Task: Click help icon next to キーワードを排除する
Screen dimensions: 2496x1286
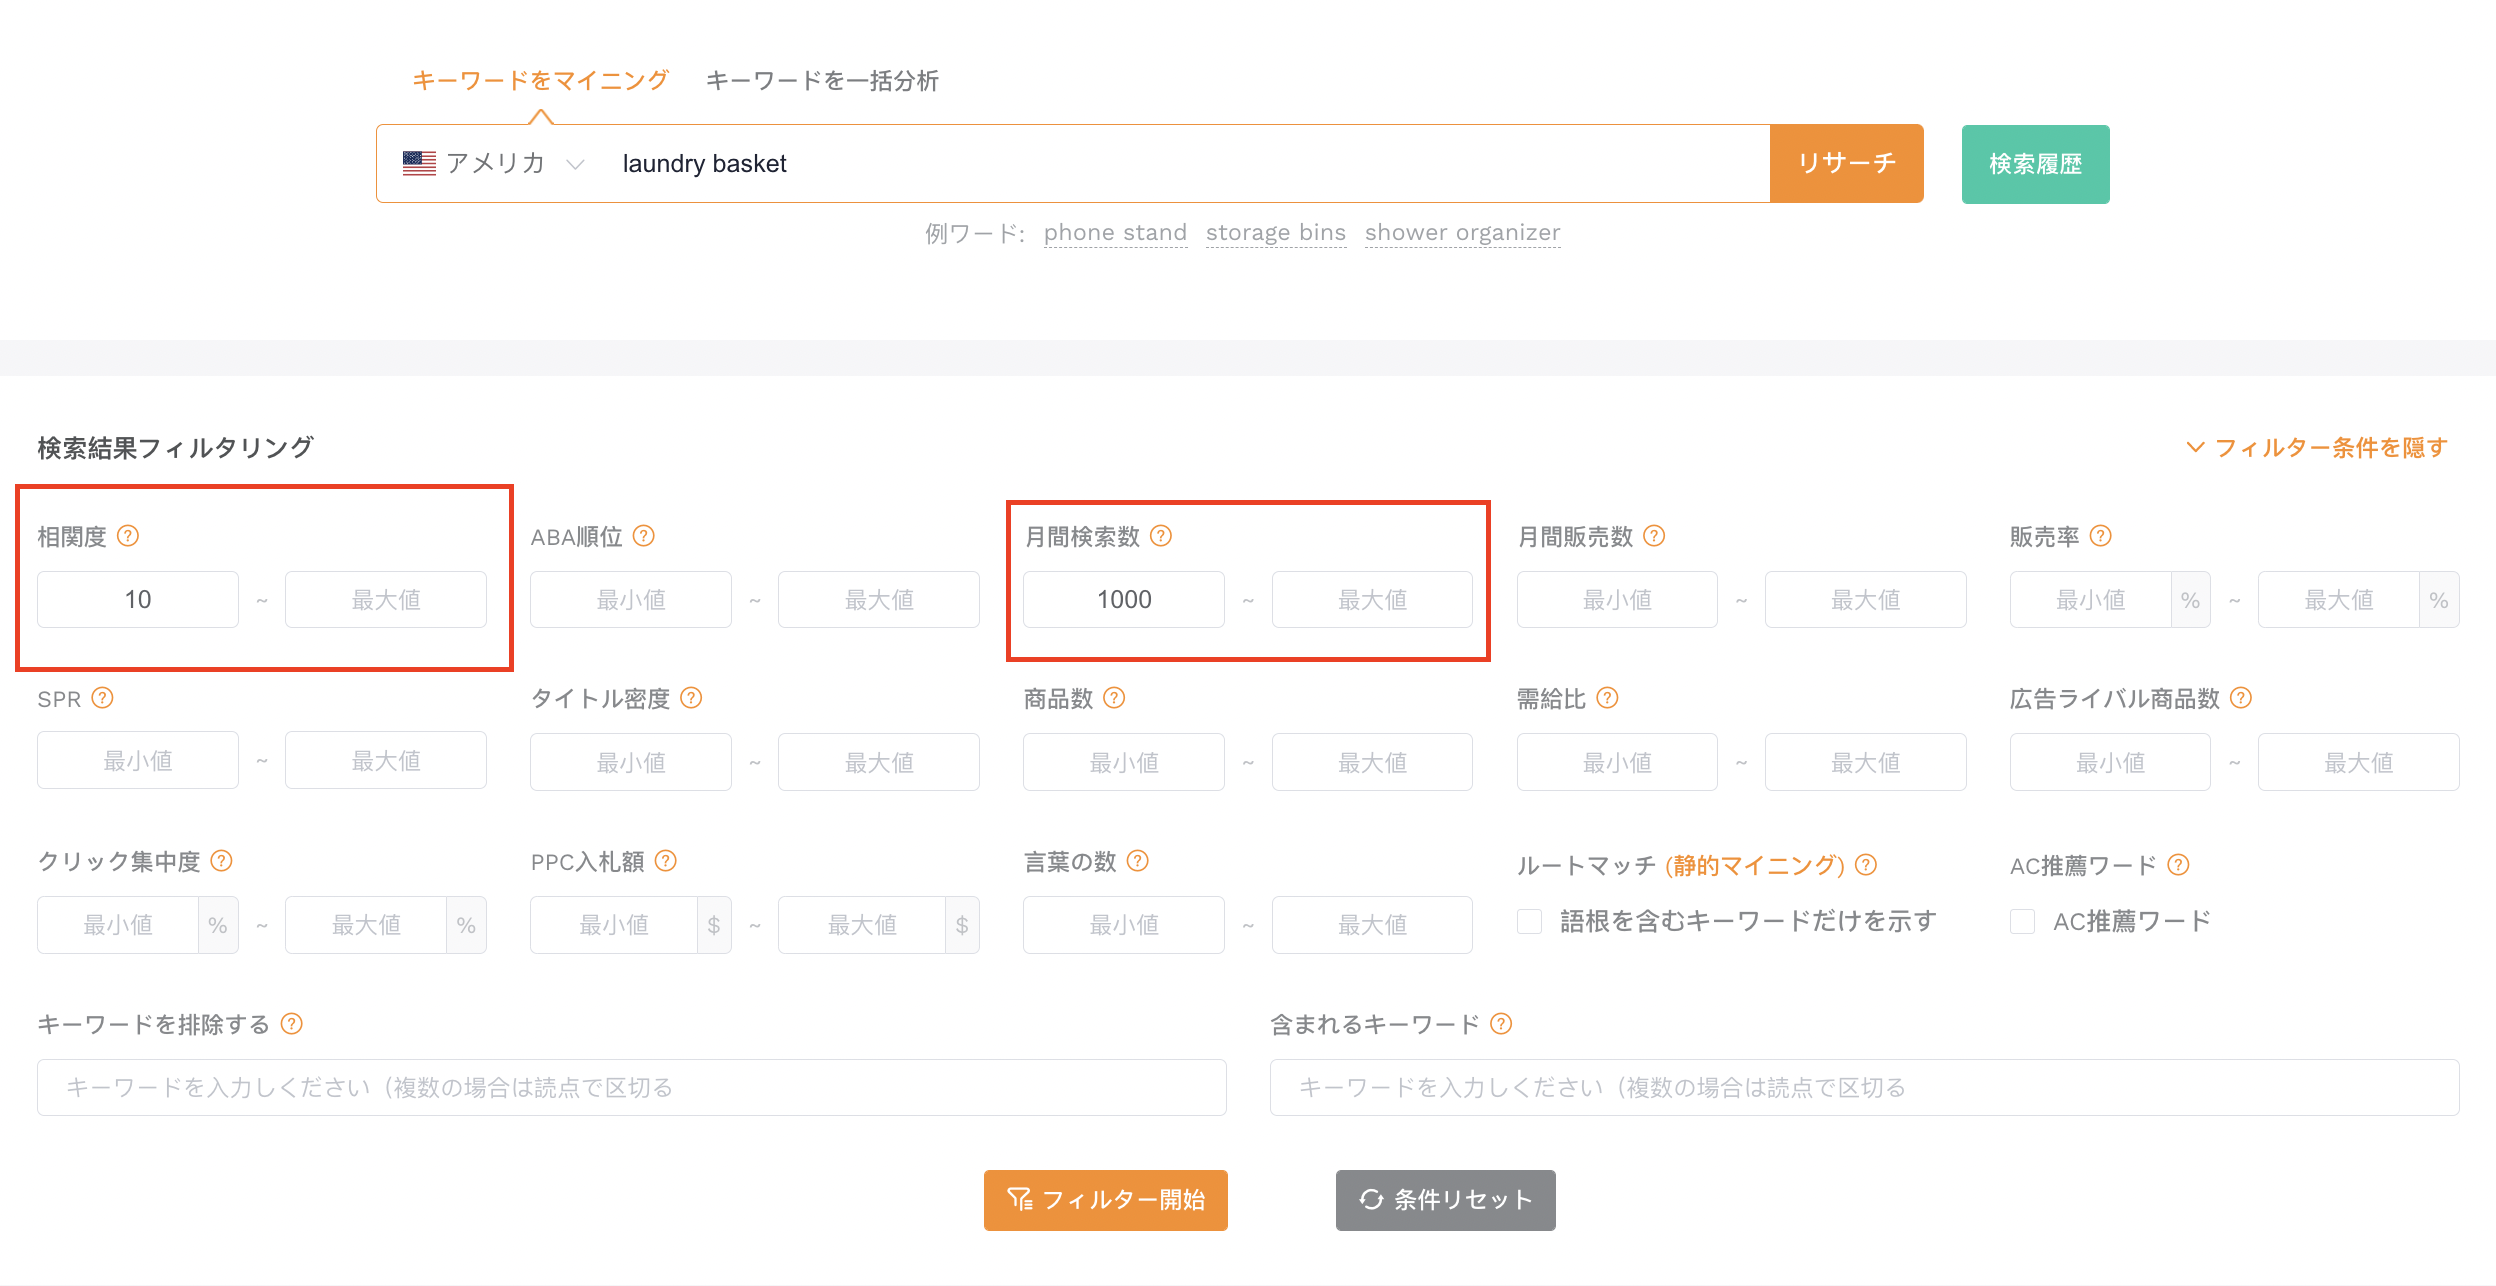Action: click(x=291, y=1024)
